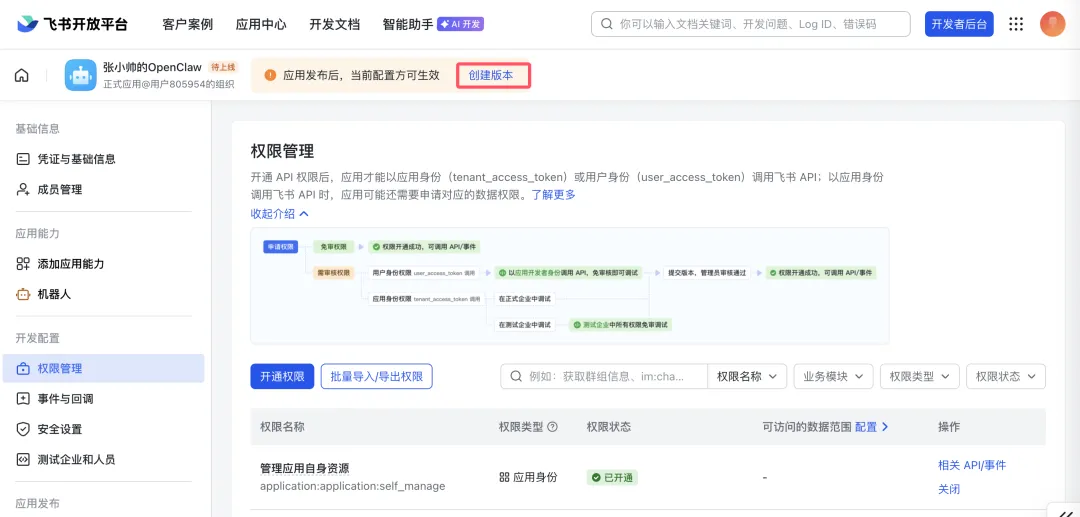Click the magnifier in permission search box
The image size is (1080, 517).
pos(516,377)
